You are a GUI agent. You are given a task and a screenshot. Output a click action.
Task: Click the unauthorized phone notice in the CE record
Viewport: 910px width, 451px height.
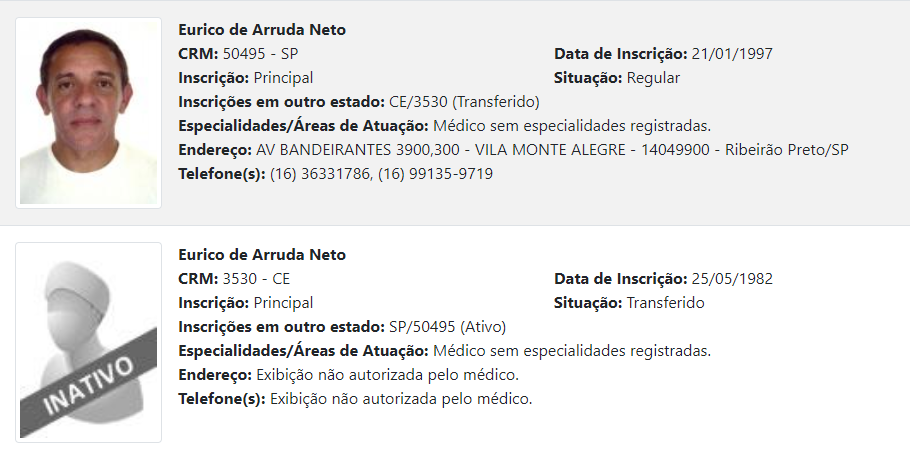tap(401, 399)
